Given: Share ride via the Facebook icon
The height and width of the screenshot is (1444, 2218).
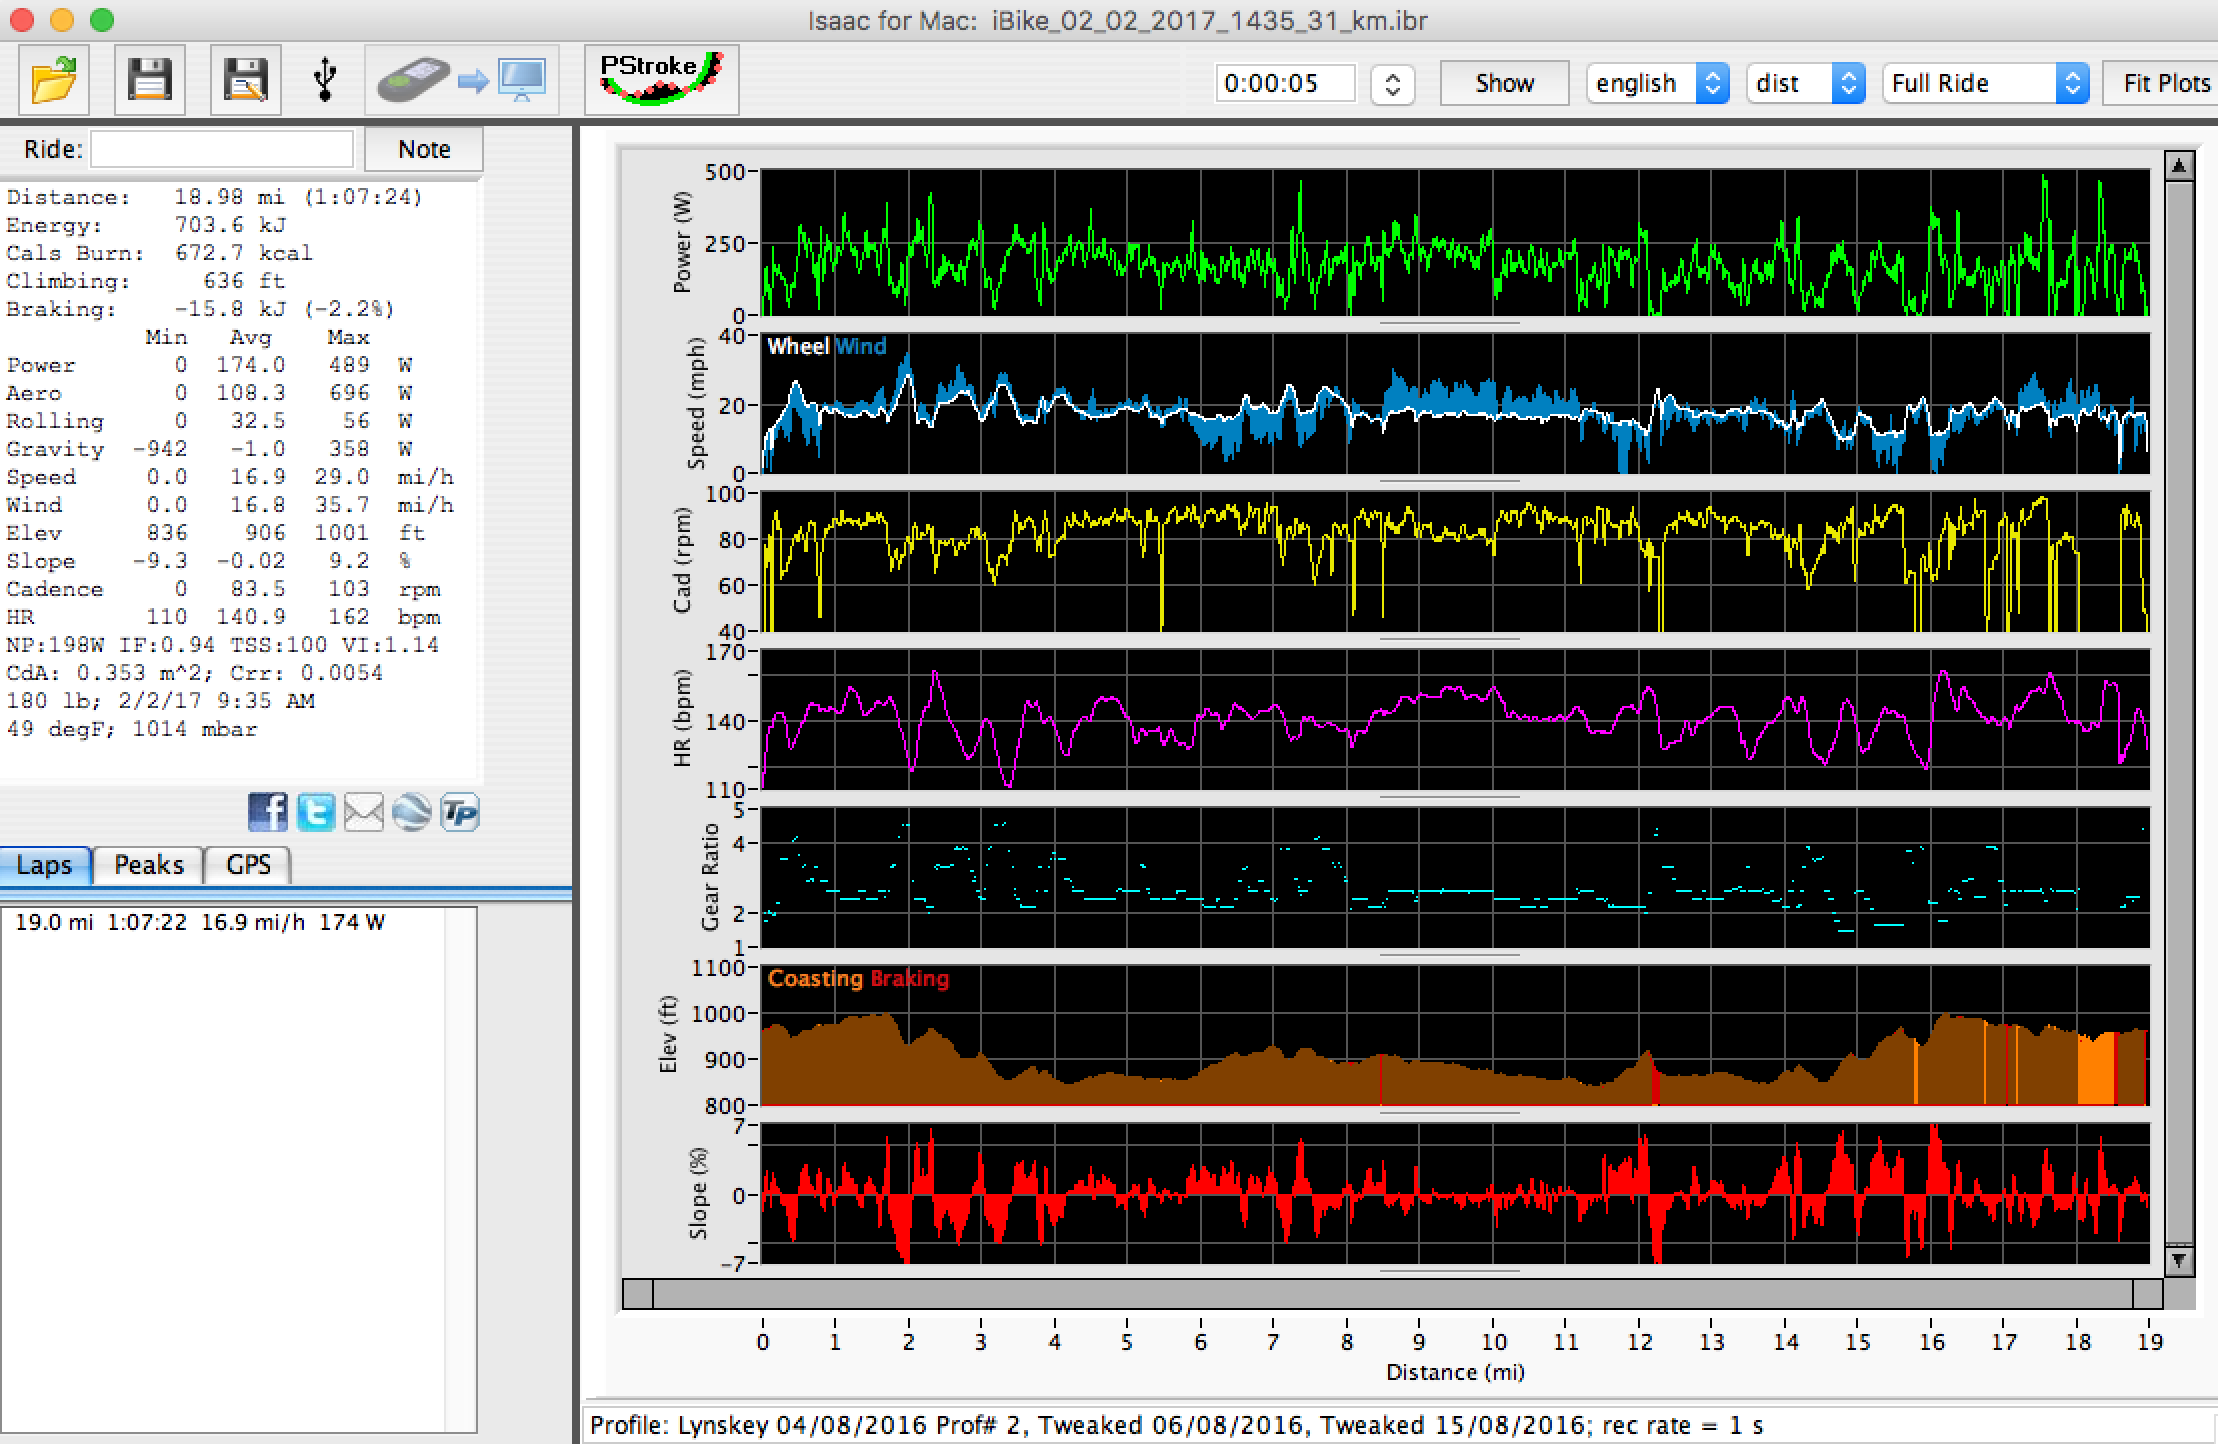Looking at the screenshot, I should pyautogui.click(x=267, y=812).
